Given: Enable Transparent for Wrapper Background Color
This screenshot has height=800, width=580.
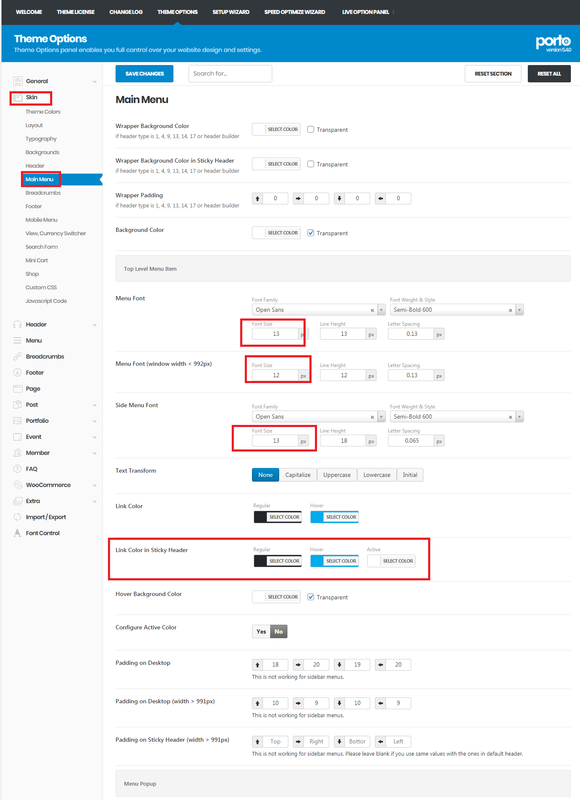Looking at the screenshot, I should (x=310, y=129).
